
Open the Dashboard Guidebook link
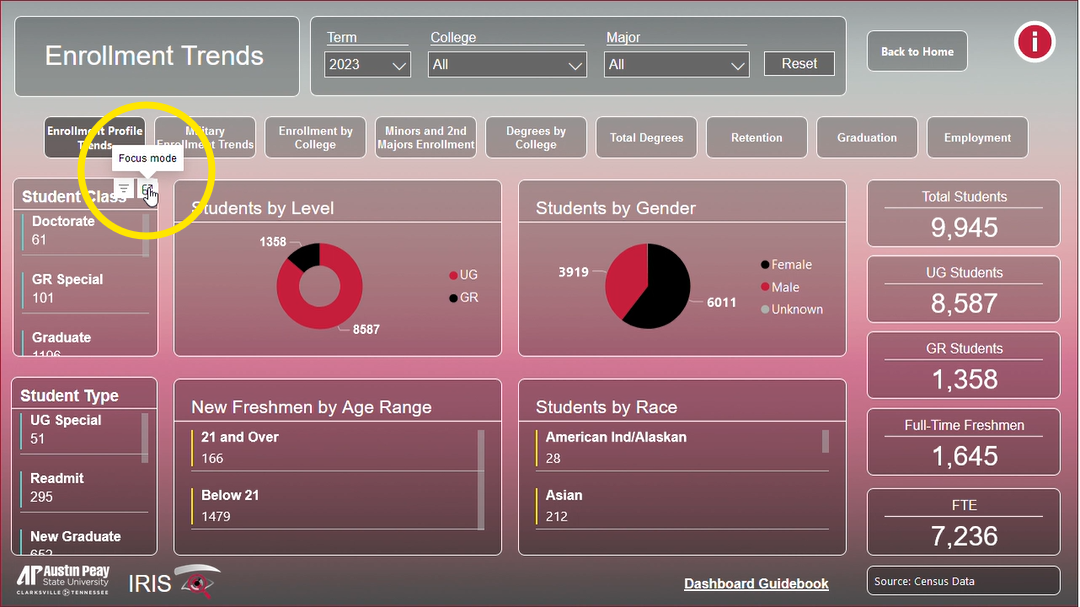(x=756, y=584)
